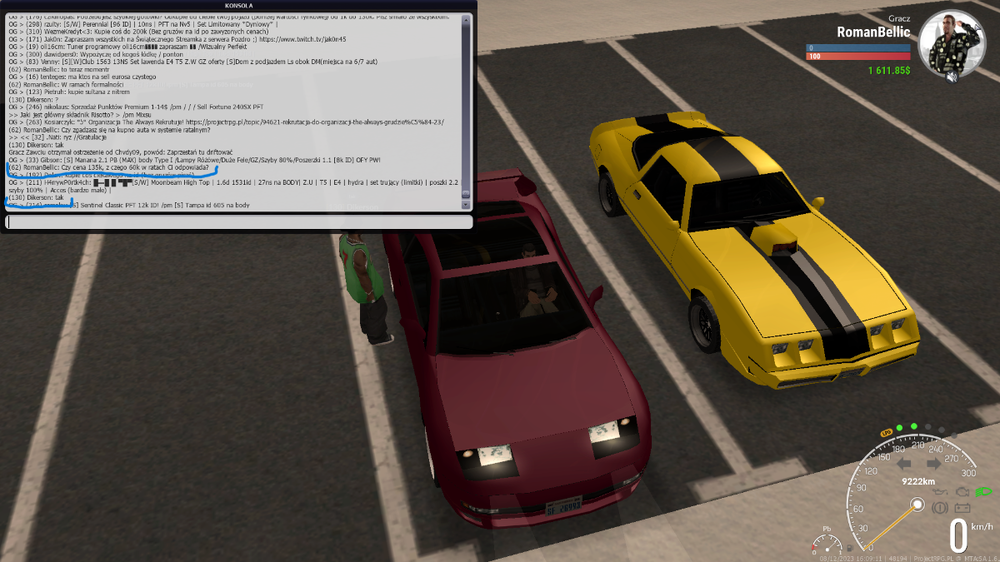
Task: Open the twitch.tv/jak0n45 link in chat
Action: 303,39
